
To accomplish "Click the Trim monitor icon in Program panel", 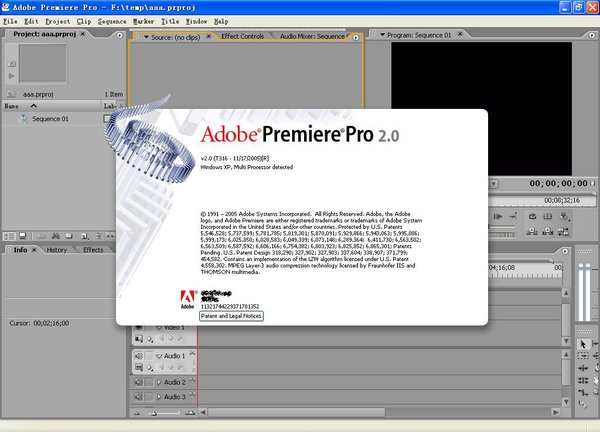I will pyautogui.click(x=563, y=231).
